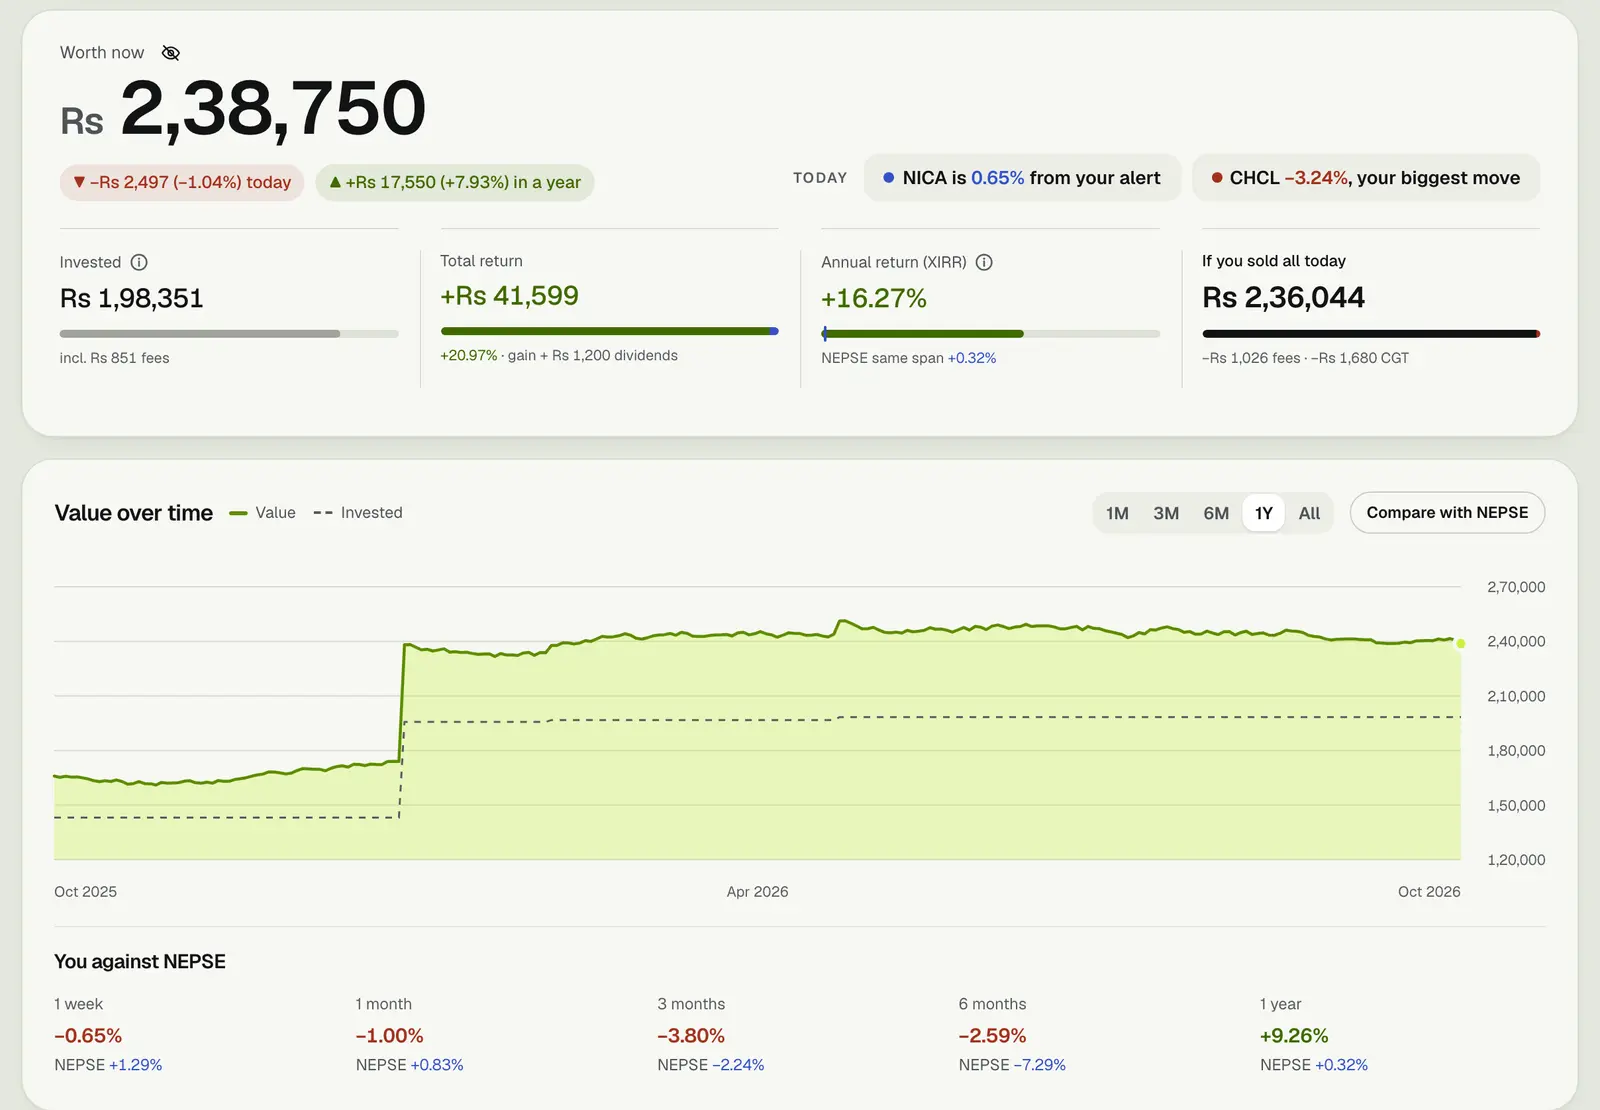Viewport: 1600px width, 1110px height.
Task: Open the NICA alert chip
Action: [1022, 178]
